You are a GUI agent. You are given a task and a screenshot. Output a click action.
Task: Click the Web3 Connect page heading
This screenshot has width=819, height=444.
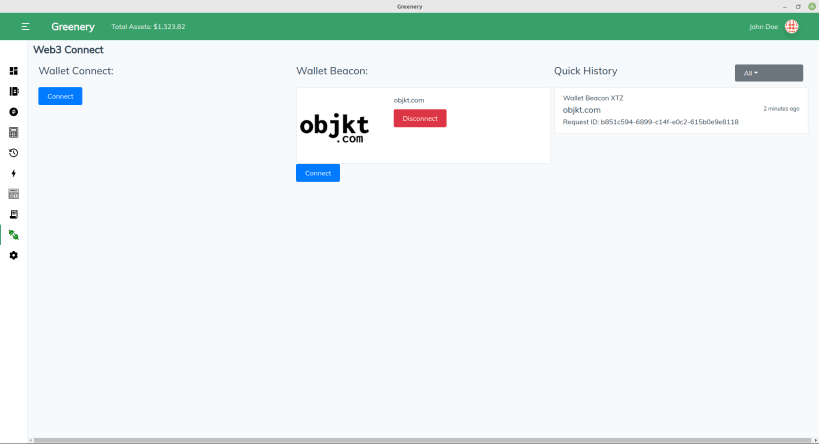pos(68,50)
